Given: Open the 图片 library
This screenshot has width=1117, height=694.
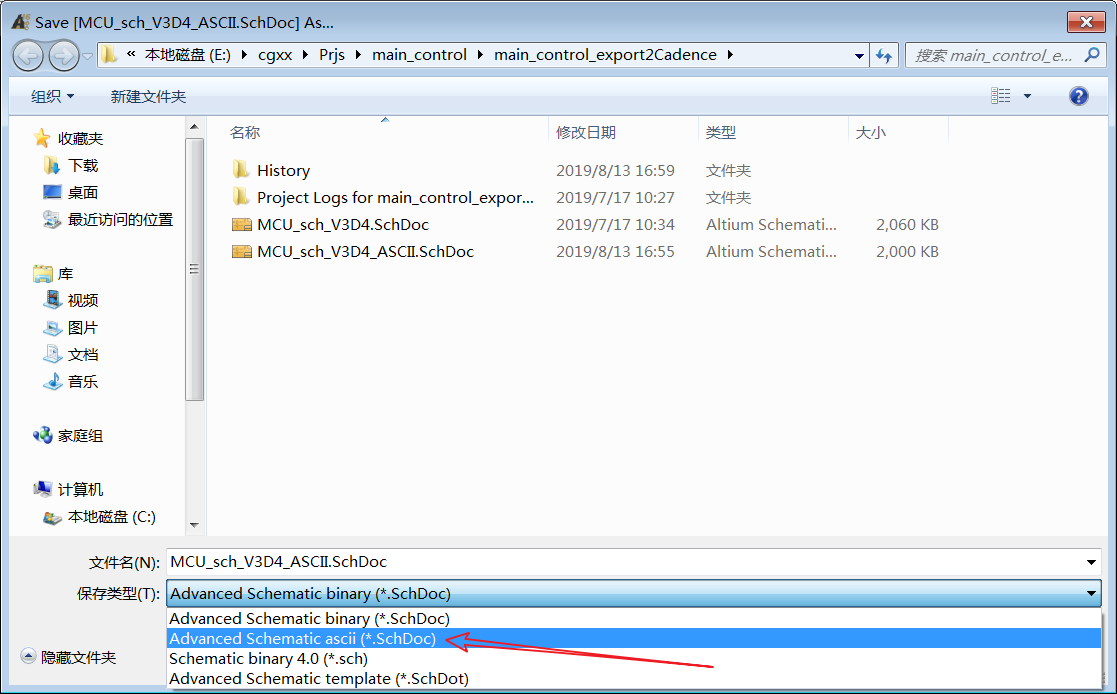Looking at the screenshot, I should coord(71,328).
